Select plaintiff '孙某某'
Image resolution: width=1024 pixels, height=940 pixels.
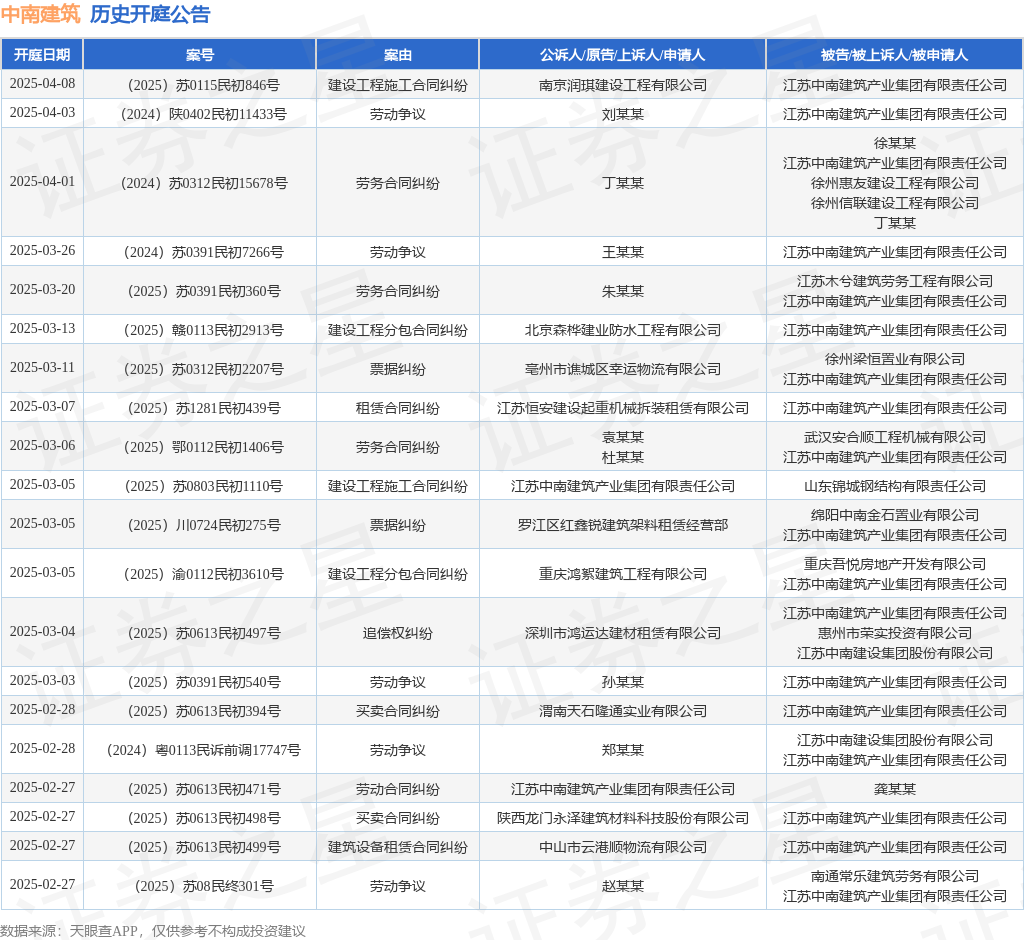622,683
